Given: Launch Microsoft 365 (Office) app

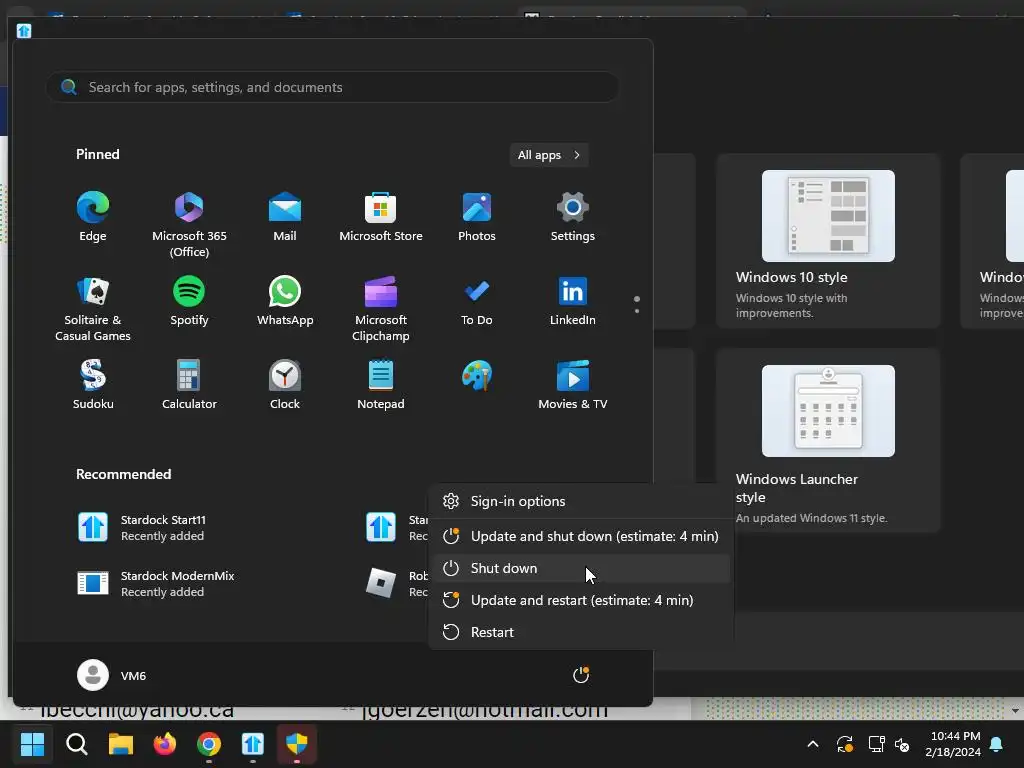Looking at the screenshot, I should [x=189, y=224].
